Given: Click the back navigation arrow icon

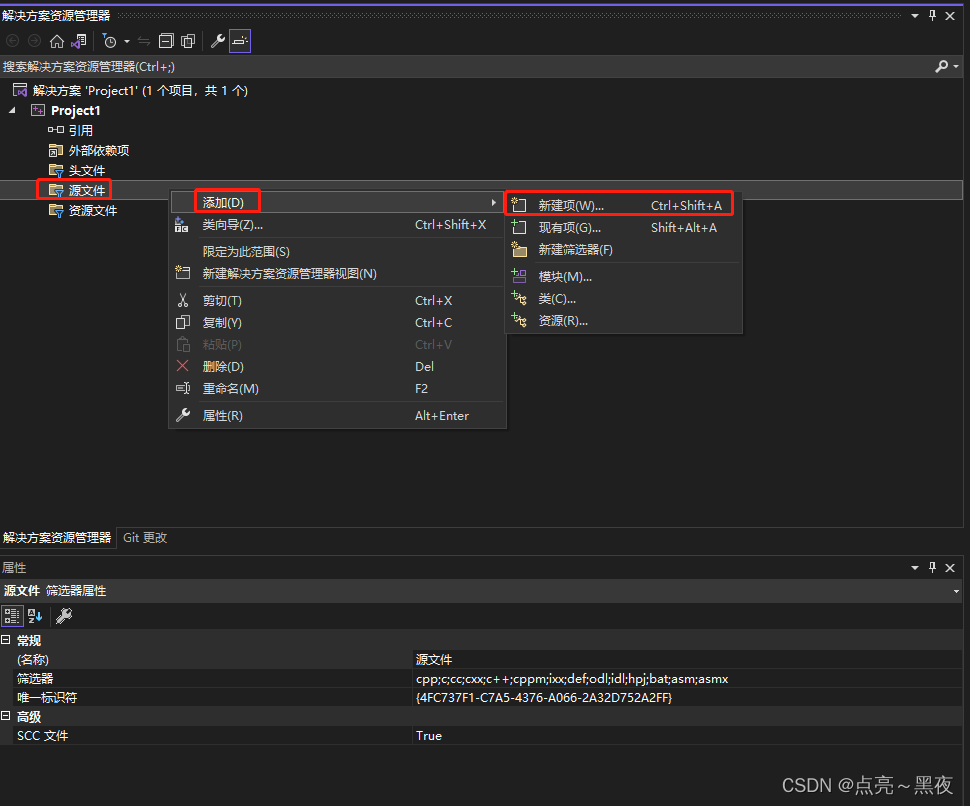Looking at the screenshot, I should [x=12, y=41].
